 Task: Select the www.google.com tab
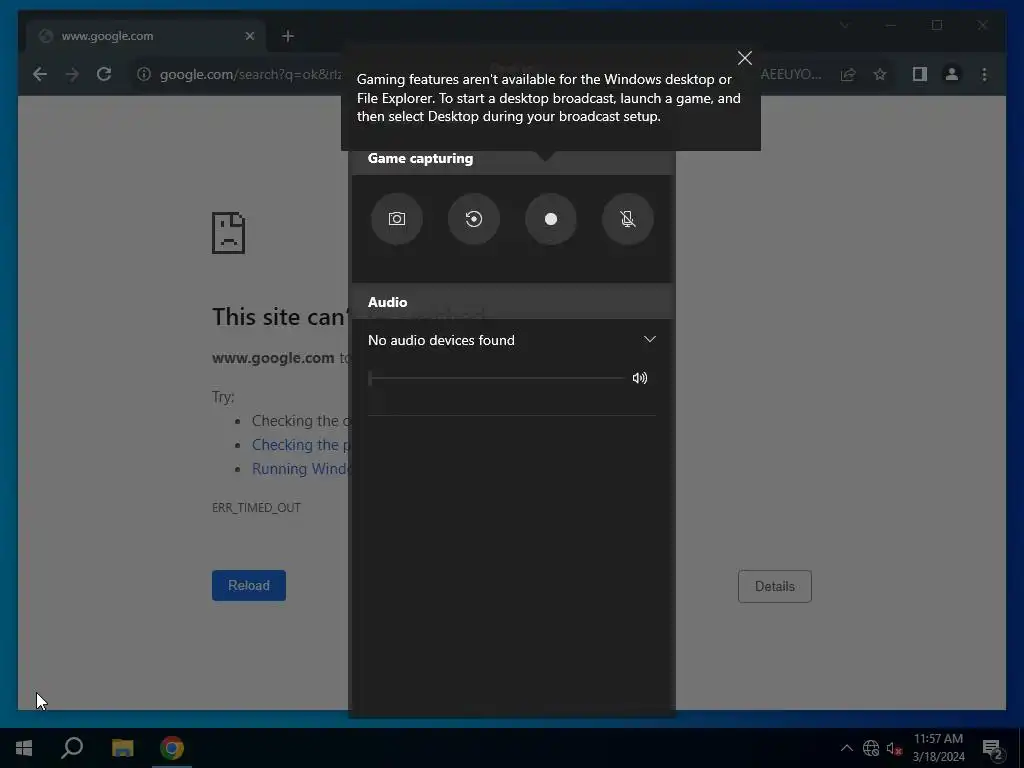(x=147, y=36)
